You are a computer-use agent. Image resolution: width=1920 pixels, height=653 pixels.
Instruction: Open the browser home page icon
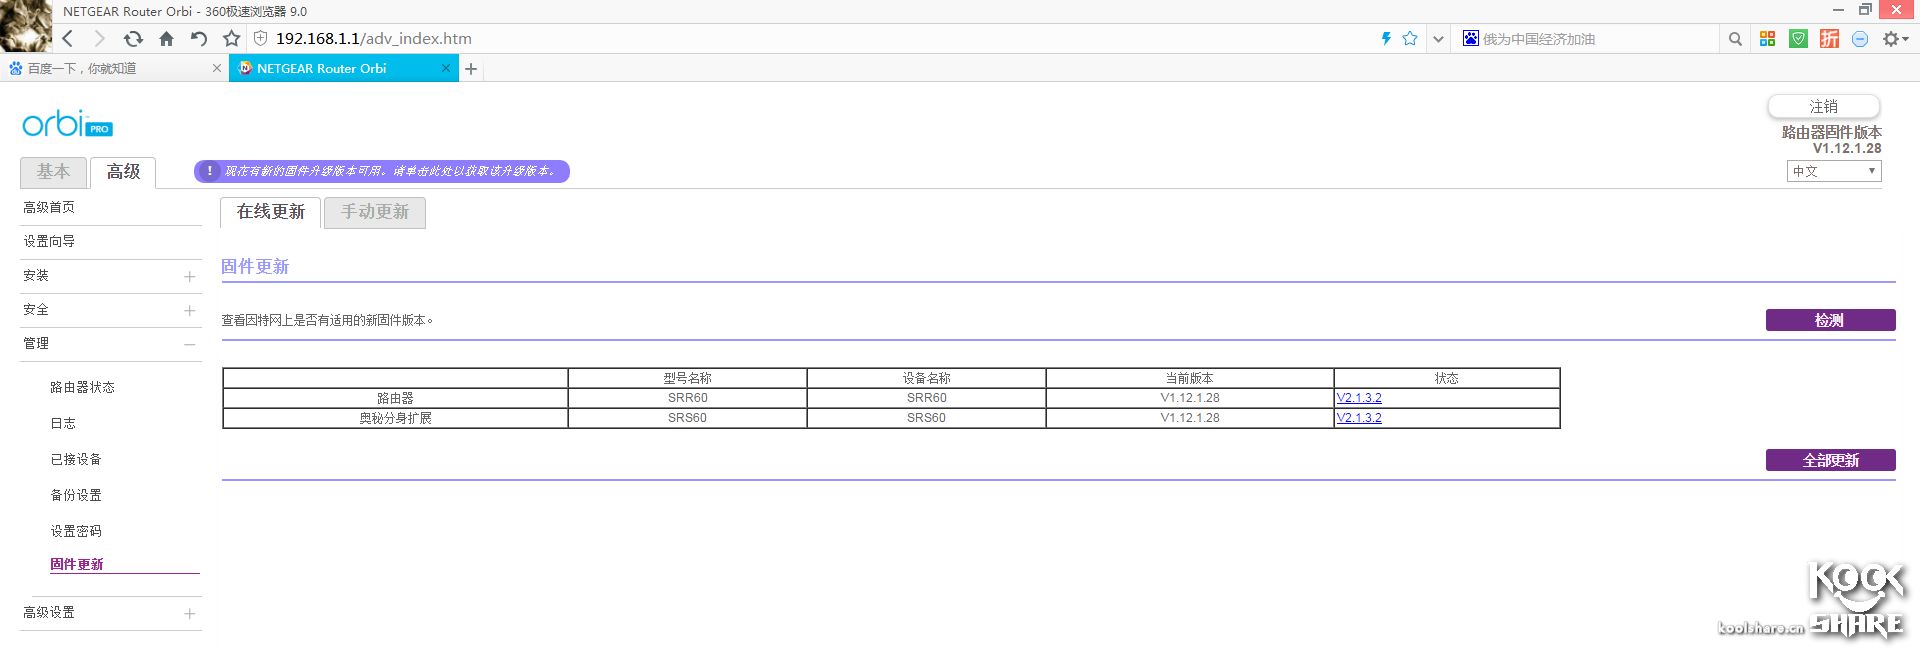click(x=166, y=39)
